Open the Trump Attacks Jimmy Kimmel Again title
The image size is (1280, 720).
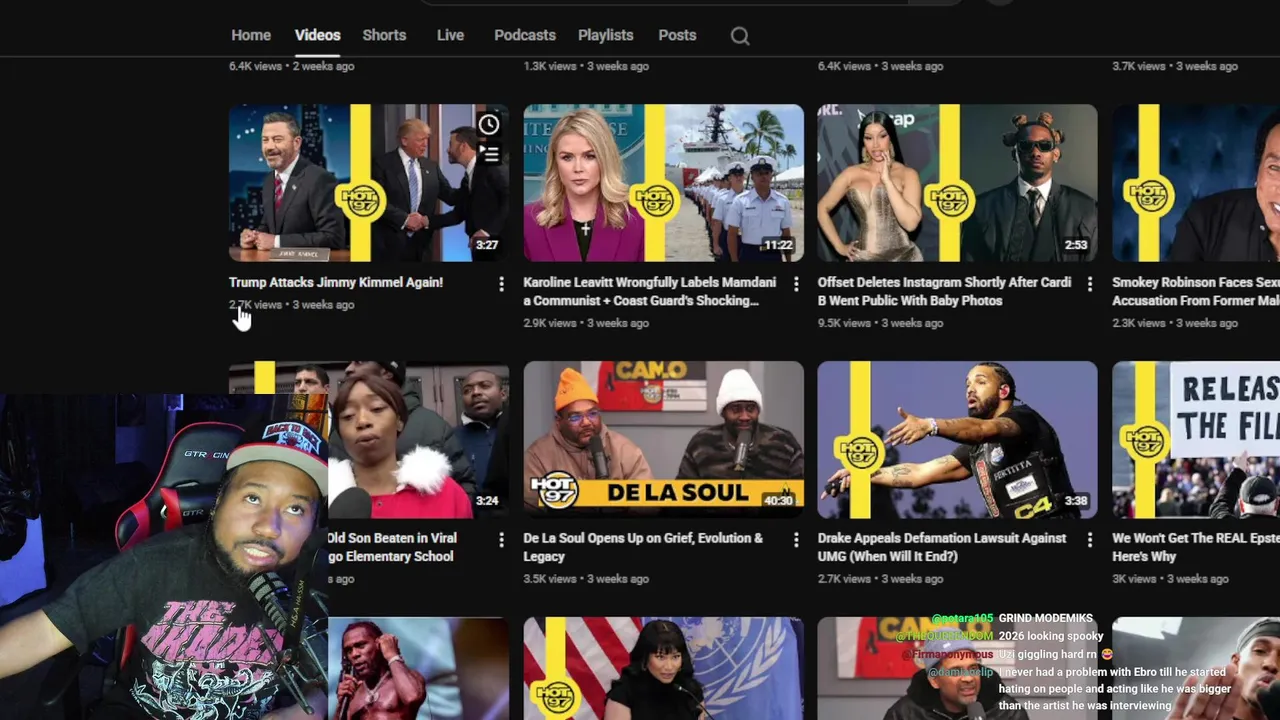pos(336,282)
